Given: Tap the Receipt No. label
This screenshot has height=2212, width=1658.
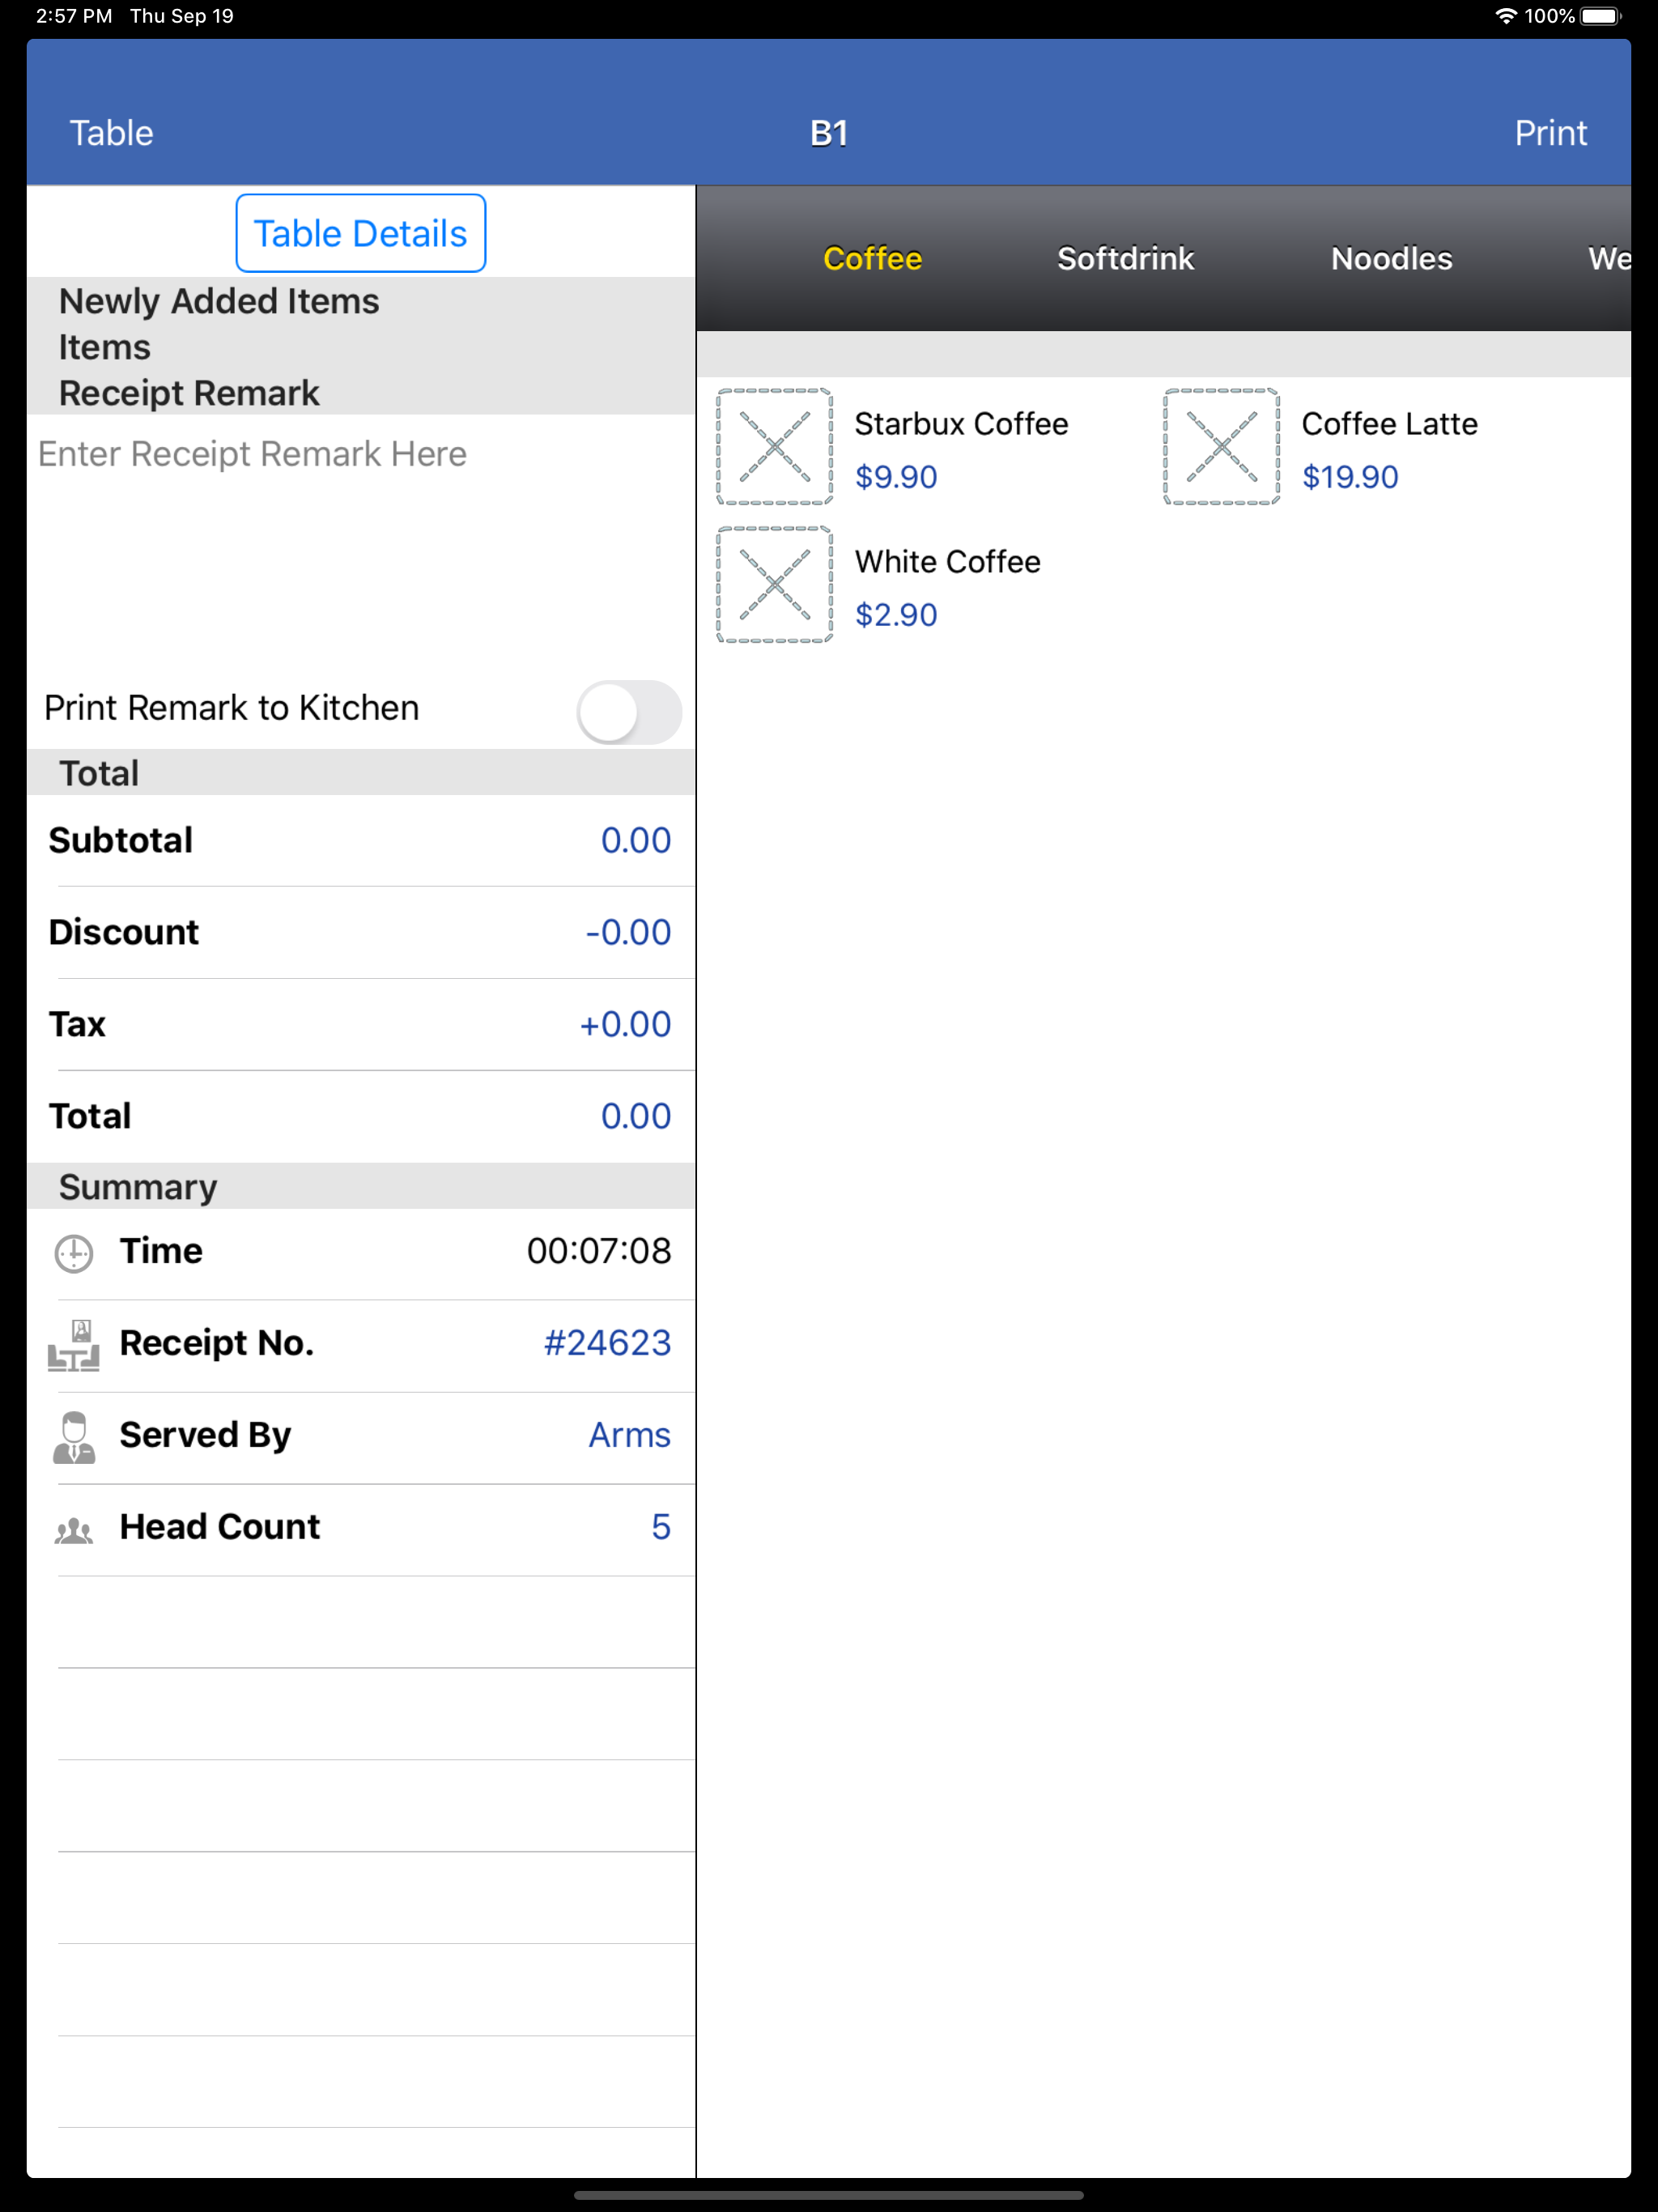Looking at the screenshot, I should click(217, 1343).
